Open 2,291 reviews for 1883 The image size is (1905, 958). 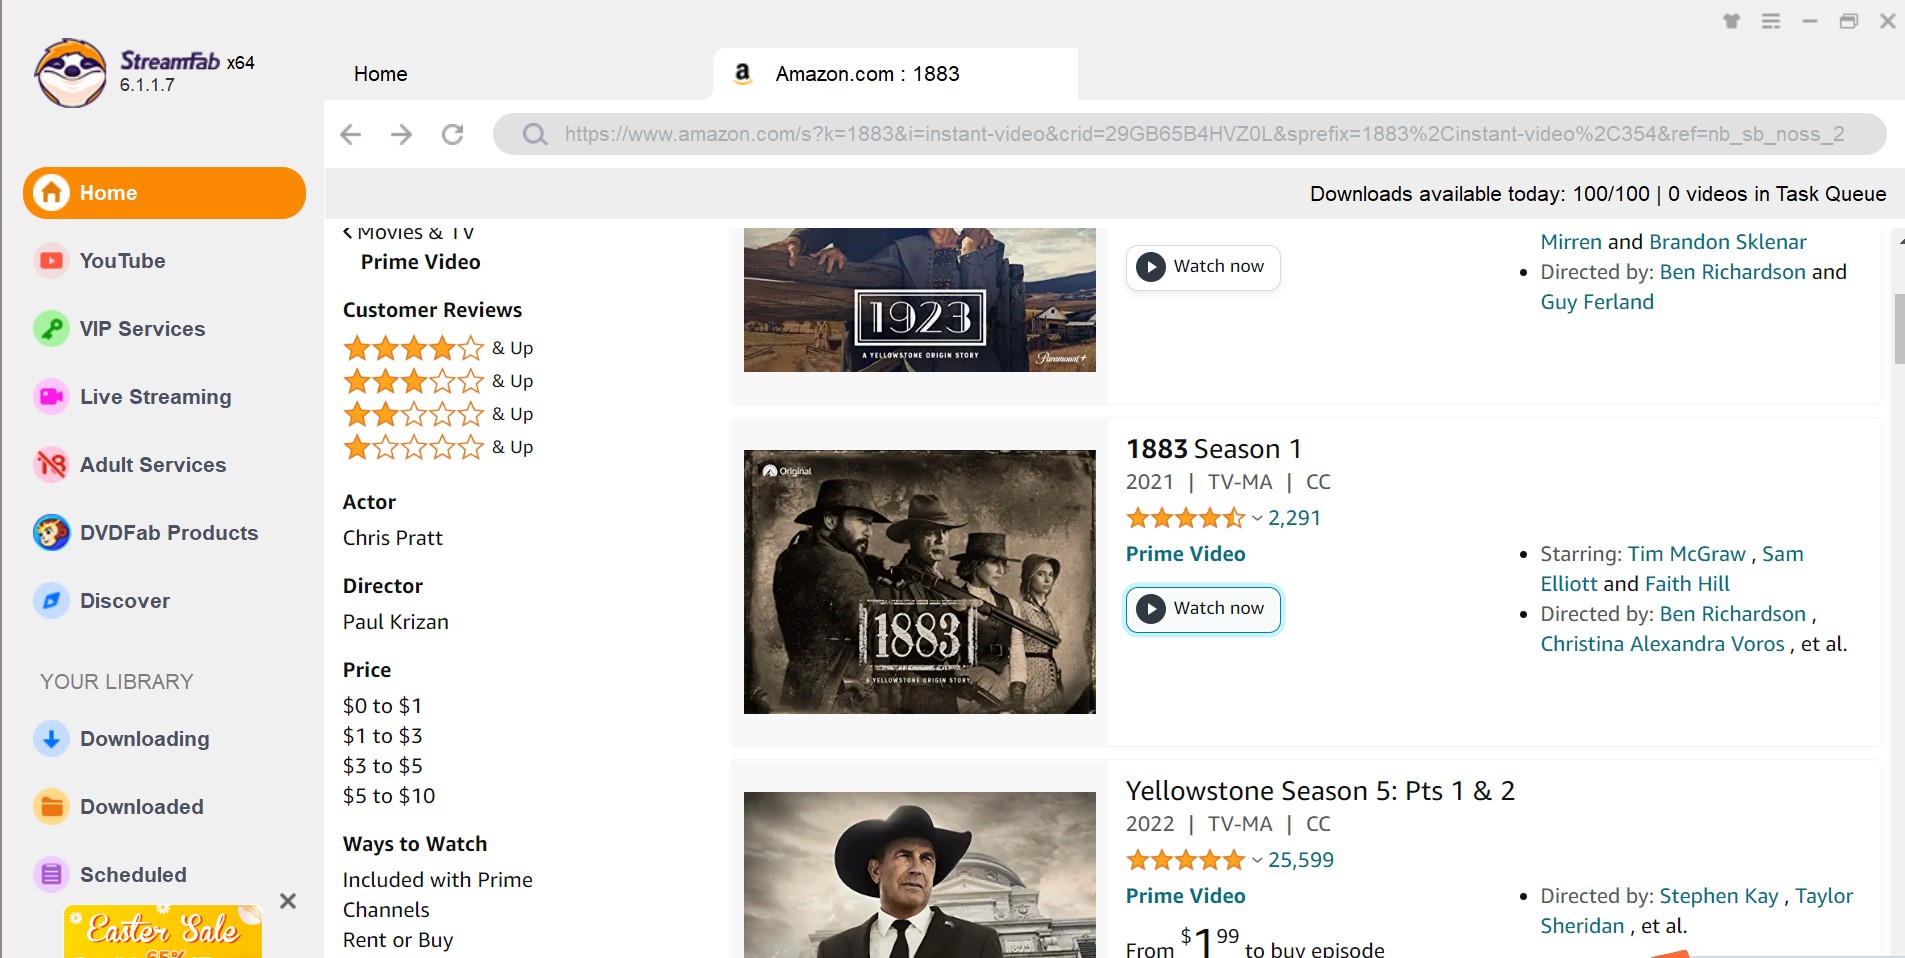[x=1294, y=518]
